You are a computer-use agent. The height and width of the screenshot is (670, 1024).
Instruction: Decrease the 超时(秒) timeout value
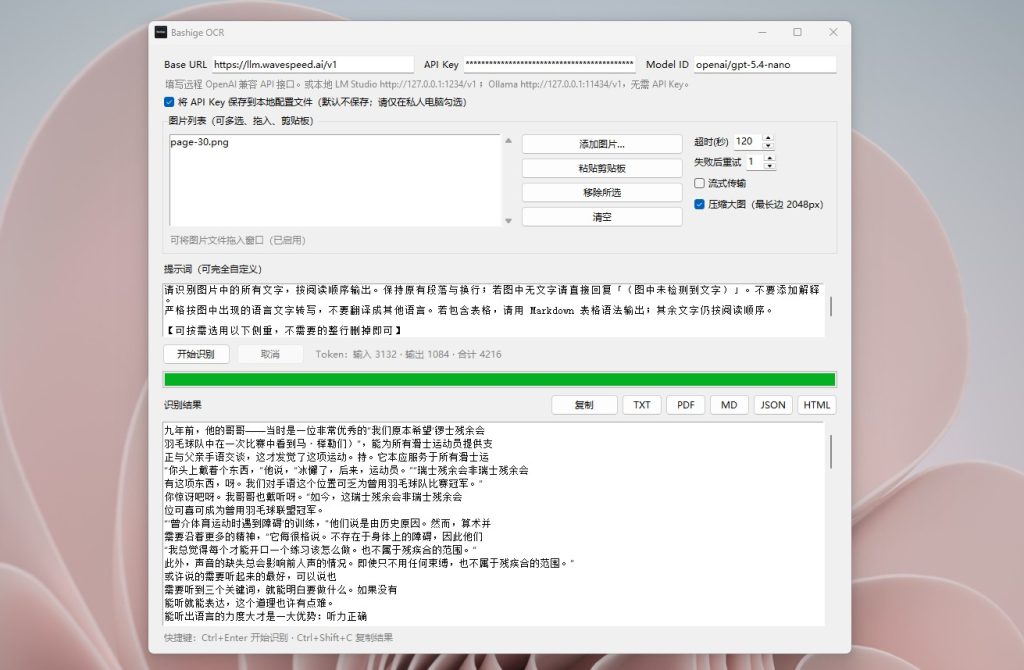768,145
